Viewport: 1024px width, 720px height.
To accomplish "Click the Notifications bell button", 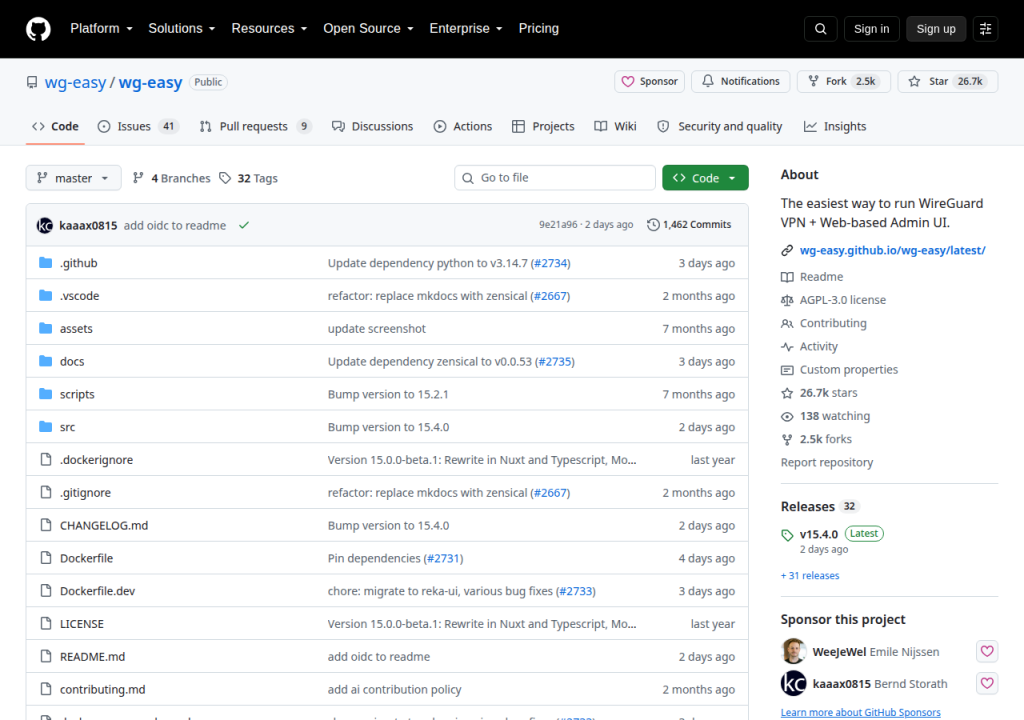I will (741, 81).
